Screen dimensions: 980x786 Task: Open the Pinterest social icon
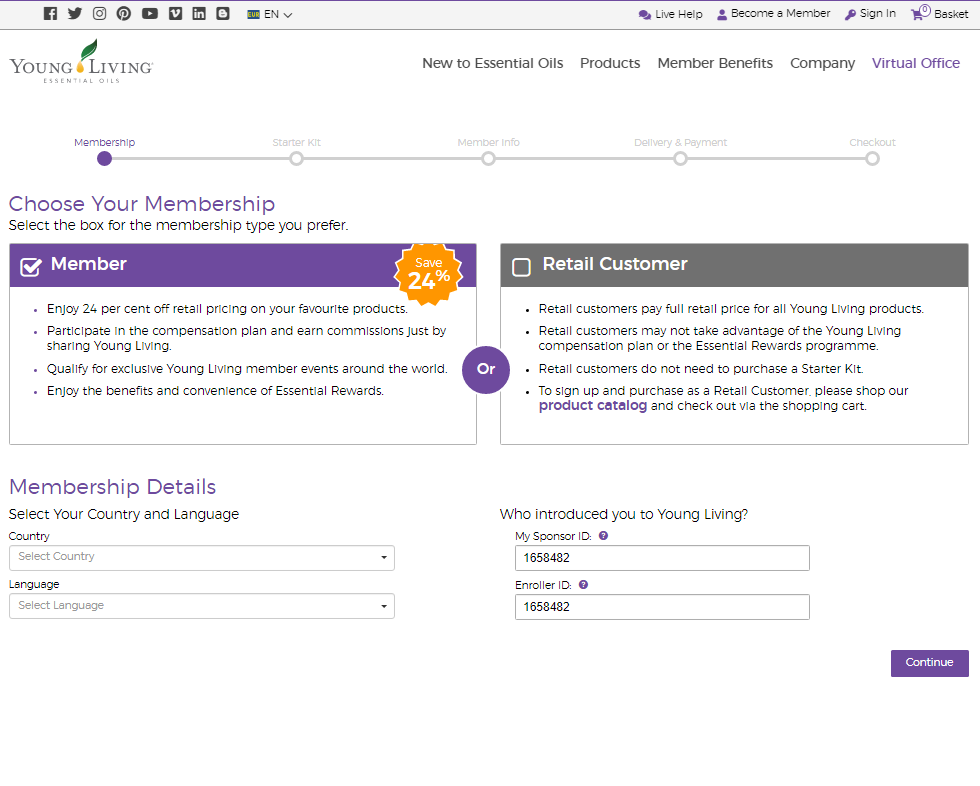tap(124, 14)
